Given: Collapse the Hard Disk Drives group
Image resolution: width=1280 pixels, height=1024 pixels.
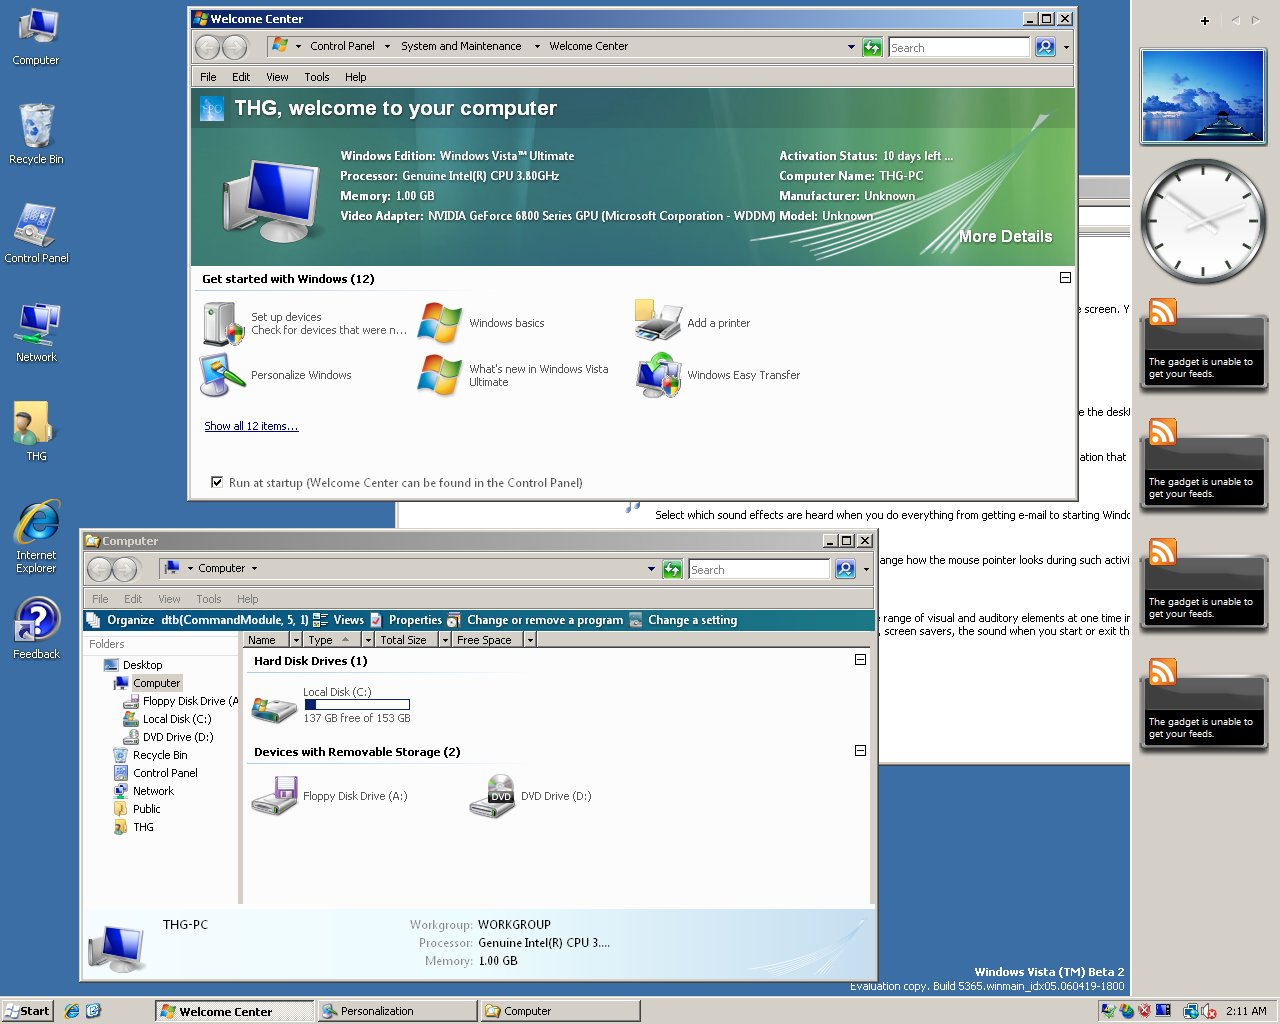Looking at the screenshot, I should (x=860, y=660).
